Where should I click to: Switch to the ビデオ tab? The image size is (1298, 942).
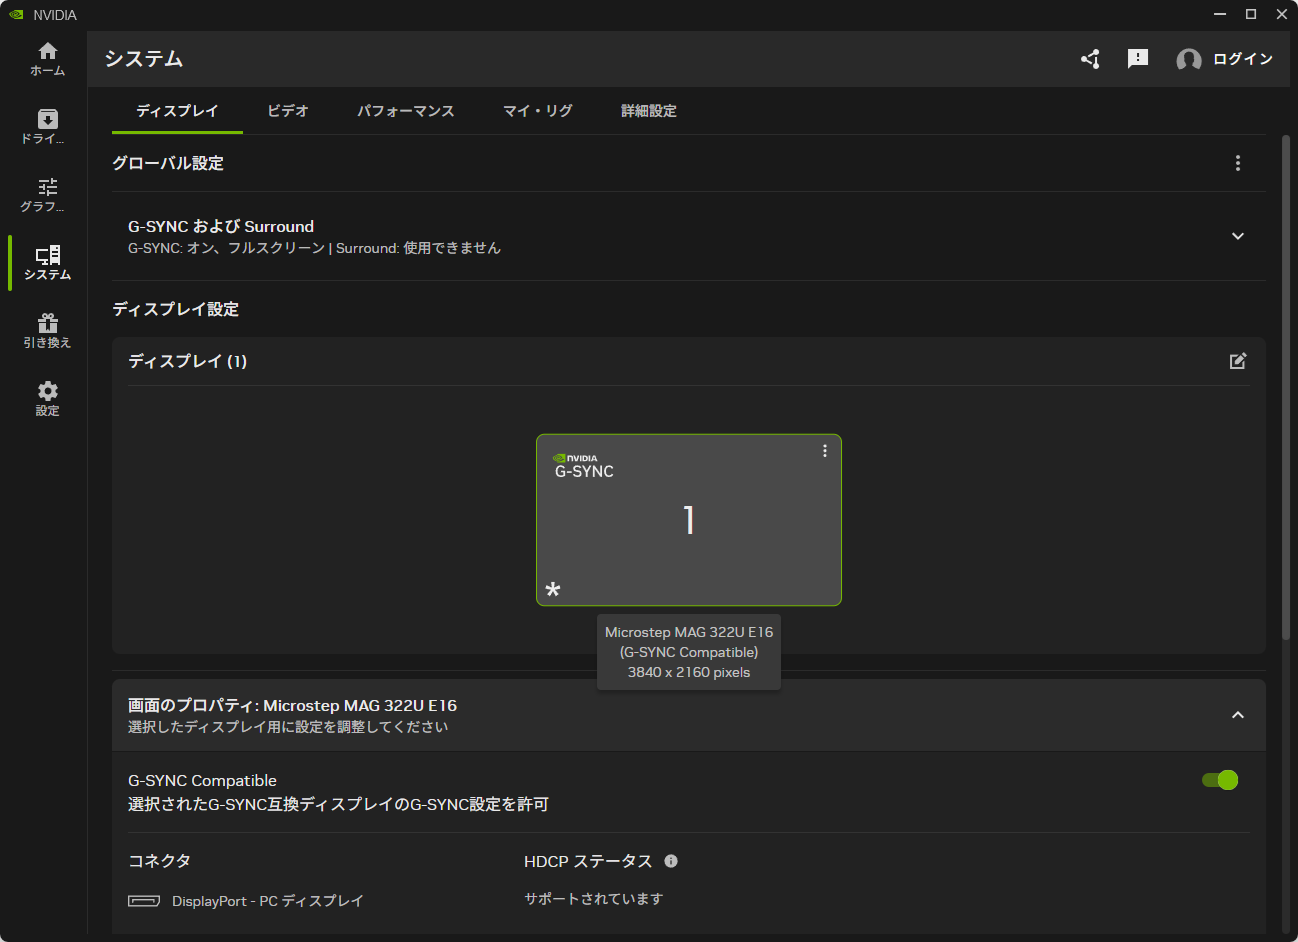pyautogui.click(x=288, y=111)
